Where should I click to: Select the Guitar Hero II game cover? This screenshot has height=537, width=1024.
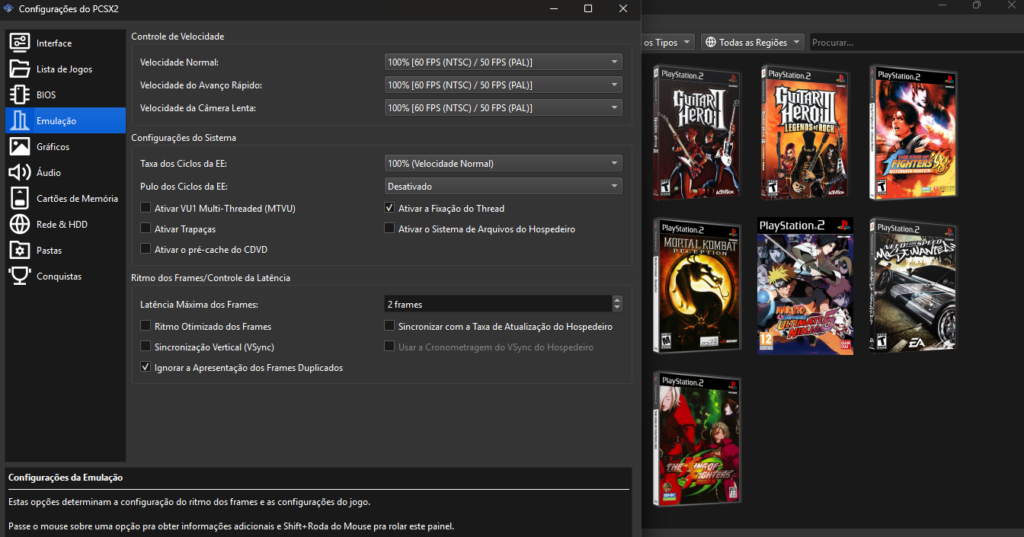pos(697,132)
